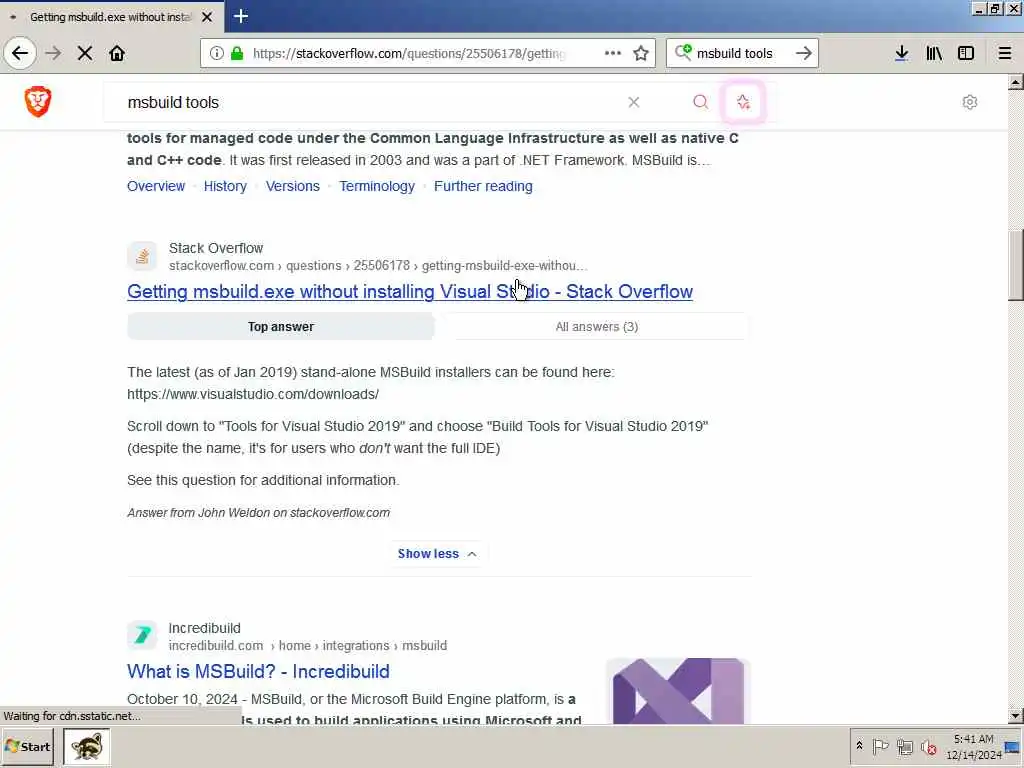The height and width of the screenshot is (768, 1024).
Task: Open the 'Further reading' link
Action: pyautogui.click(x=483, y=186)
